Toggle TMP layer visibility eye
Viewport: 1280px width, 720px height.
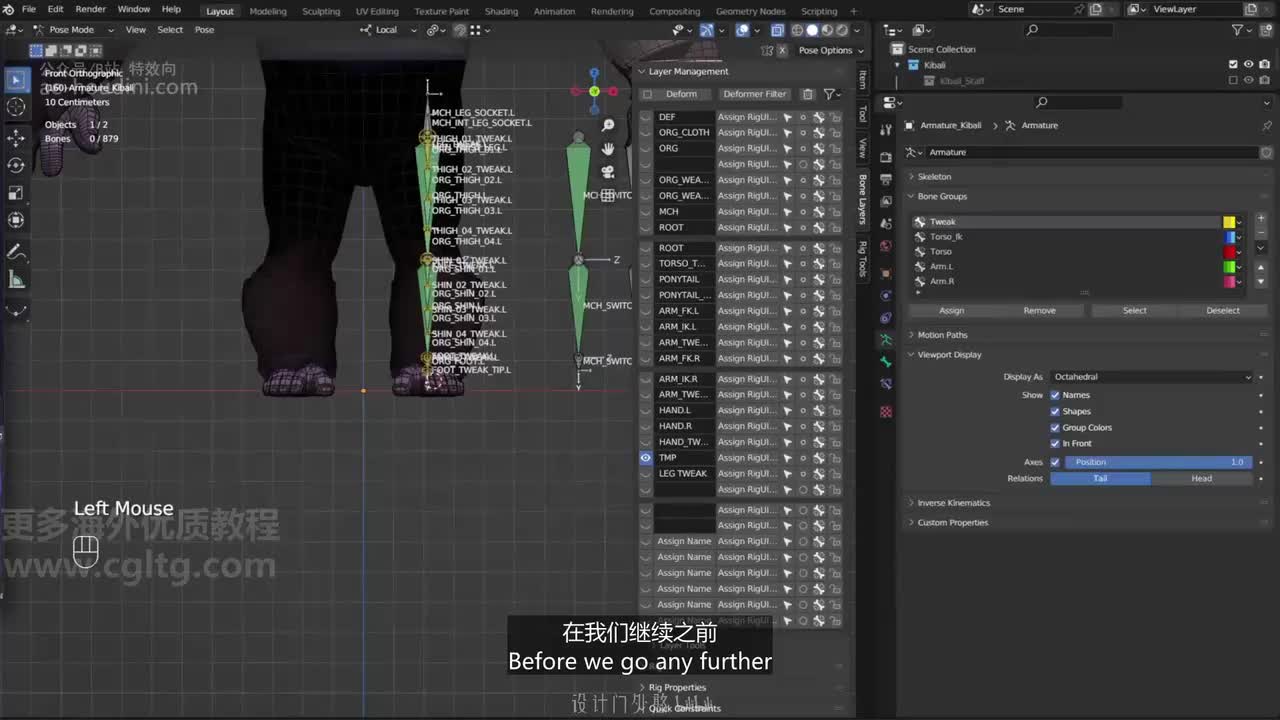[x=646, y=458]
